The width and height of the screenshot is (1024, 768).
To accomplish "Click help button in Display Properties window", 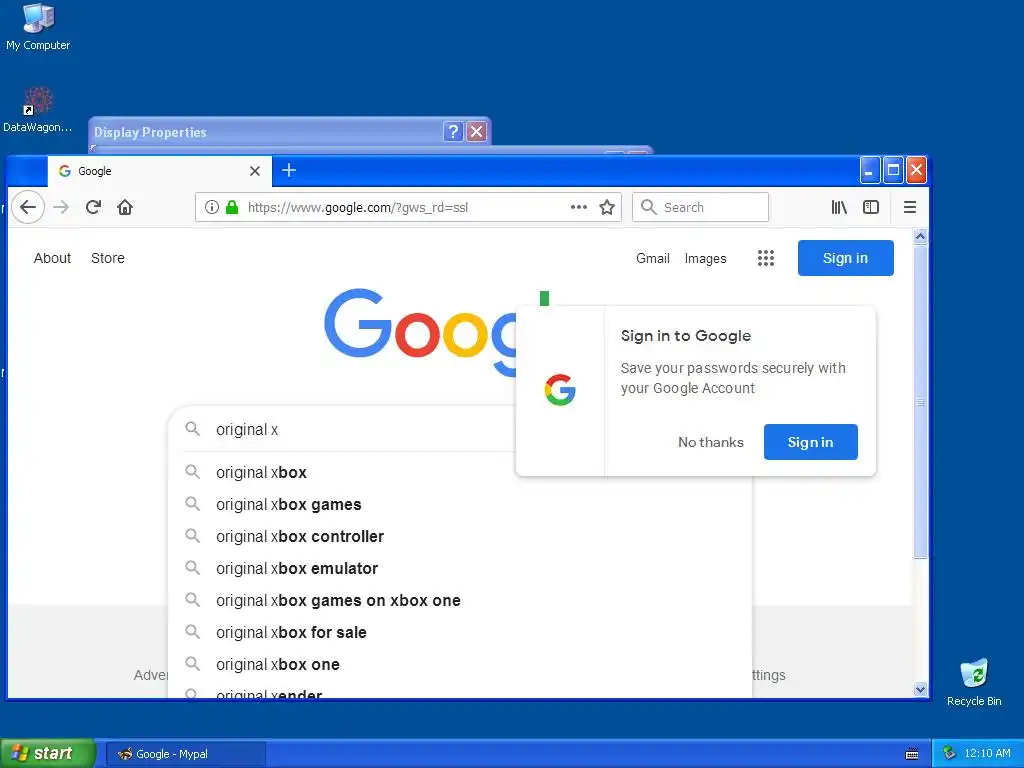I will pos(453,132).
